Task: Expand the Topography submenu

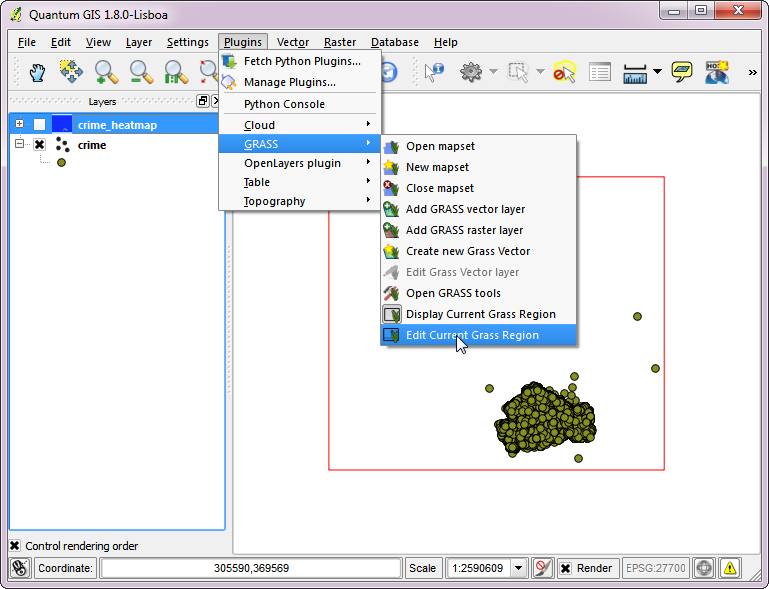Action: click(300, 201)
